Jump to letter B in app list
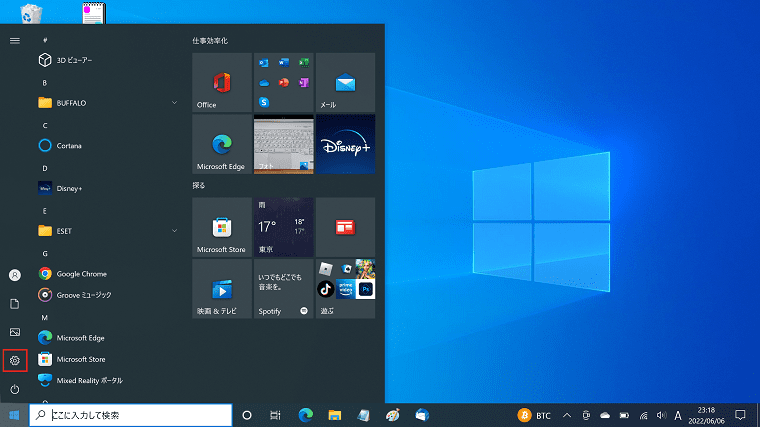Screen dimensions: 760x427 [x=45, y=83]
